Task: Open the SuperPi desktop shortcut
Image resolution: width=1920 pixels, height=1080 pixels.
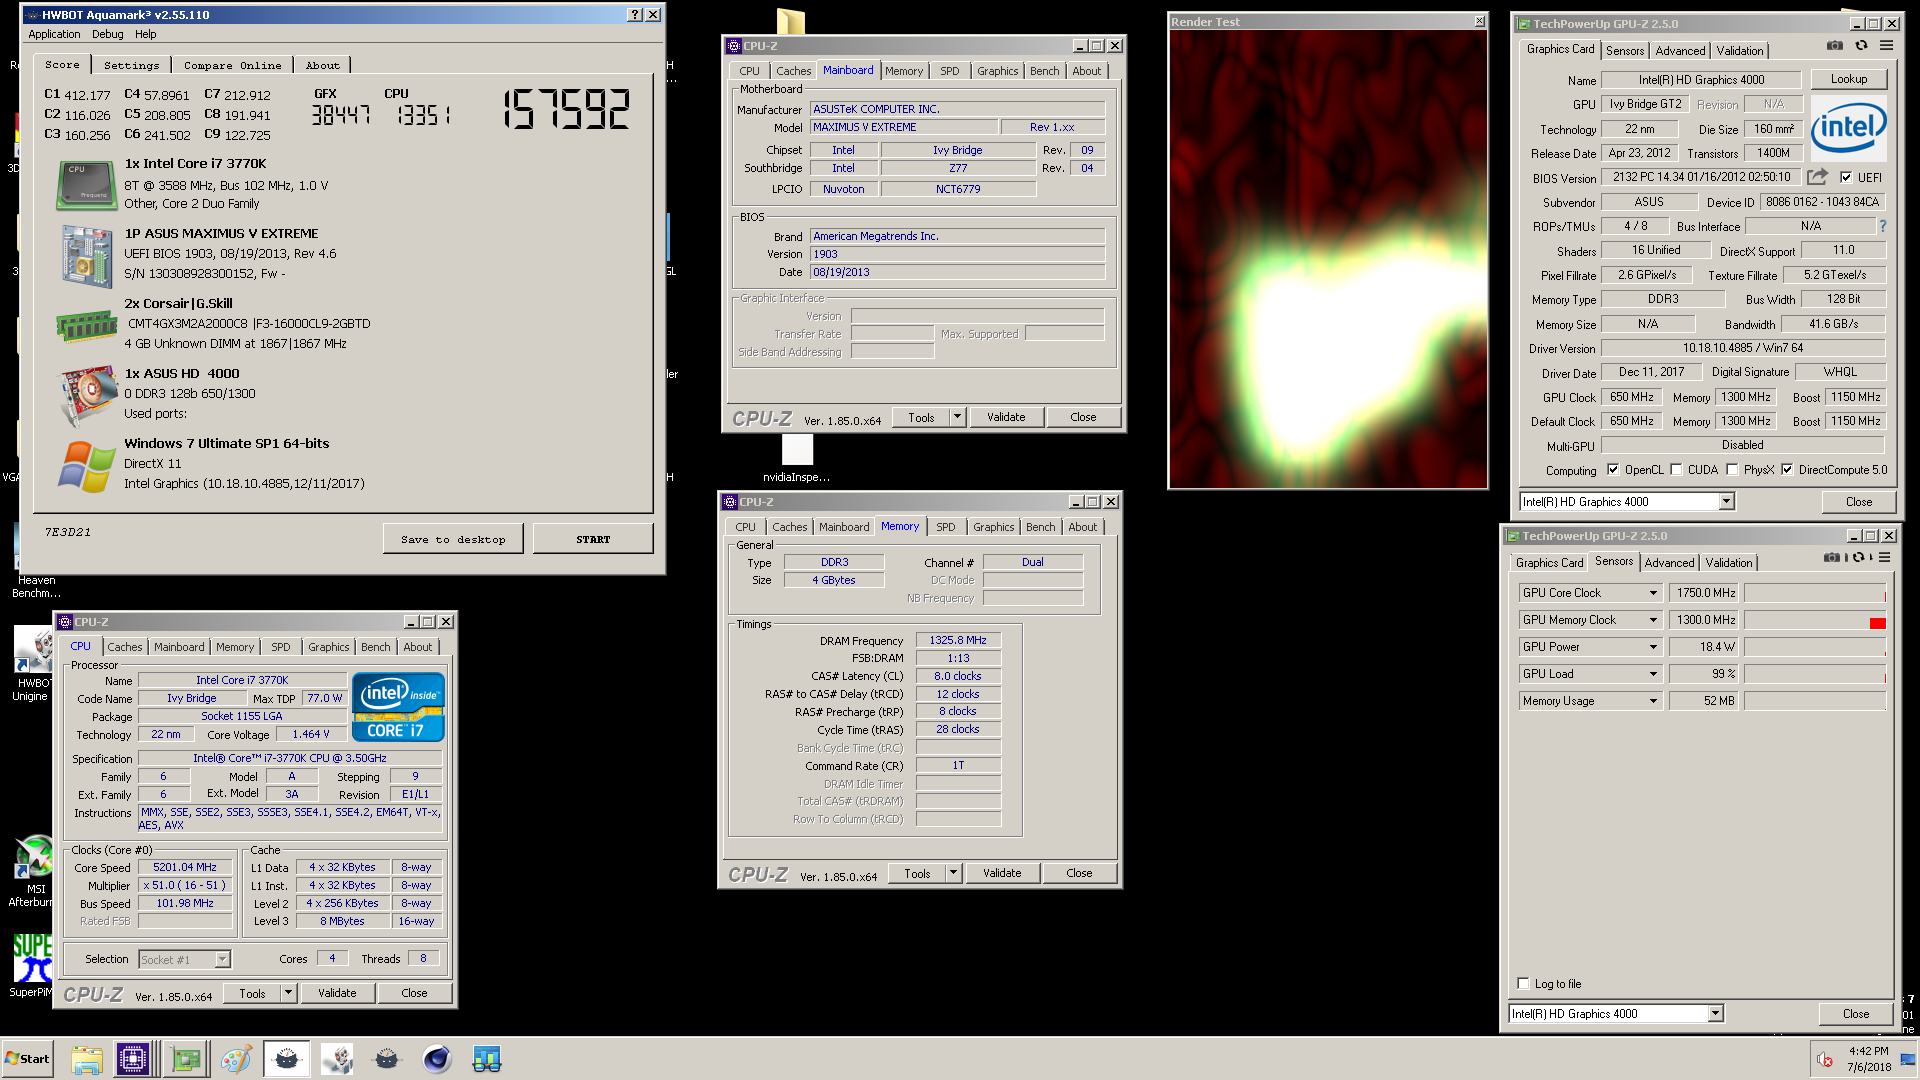Action: 32,966
